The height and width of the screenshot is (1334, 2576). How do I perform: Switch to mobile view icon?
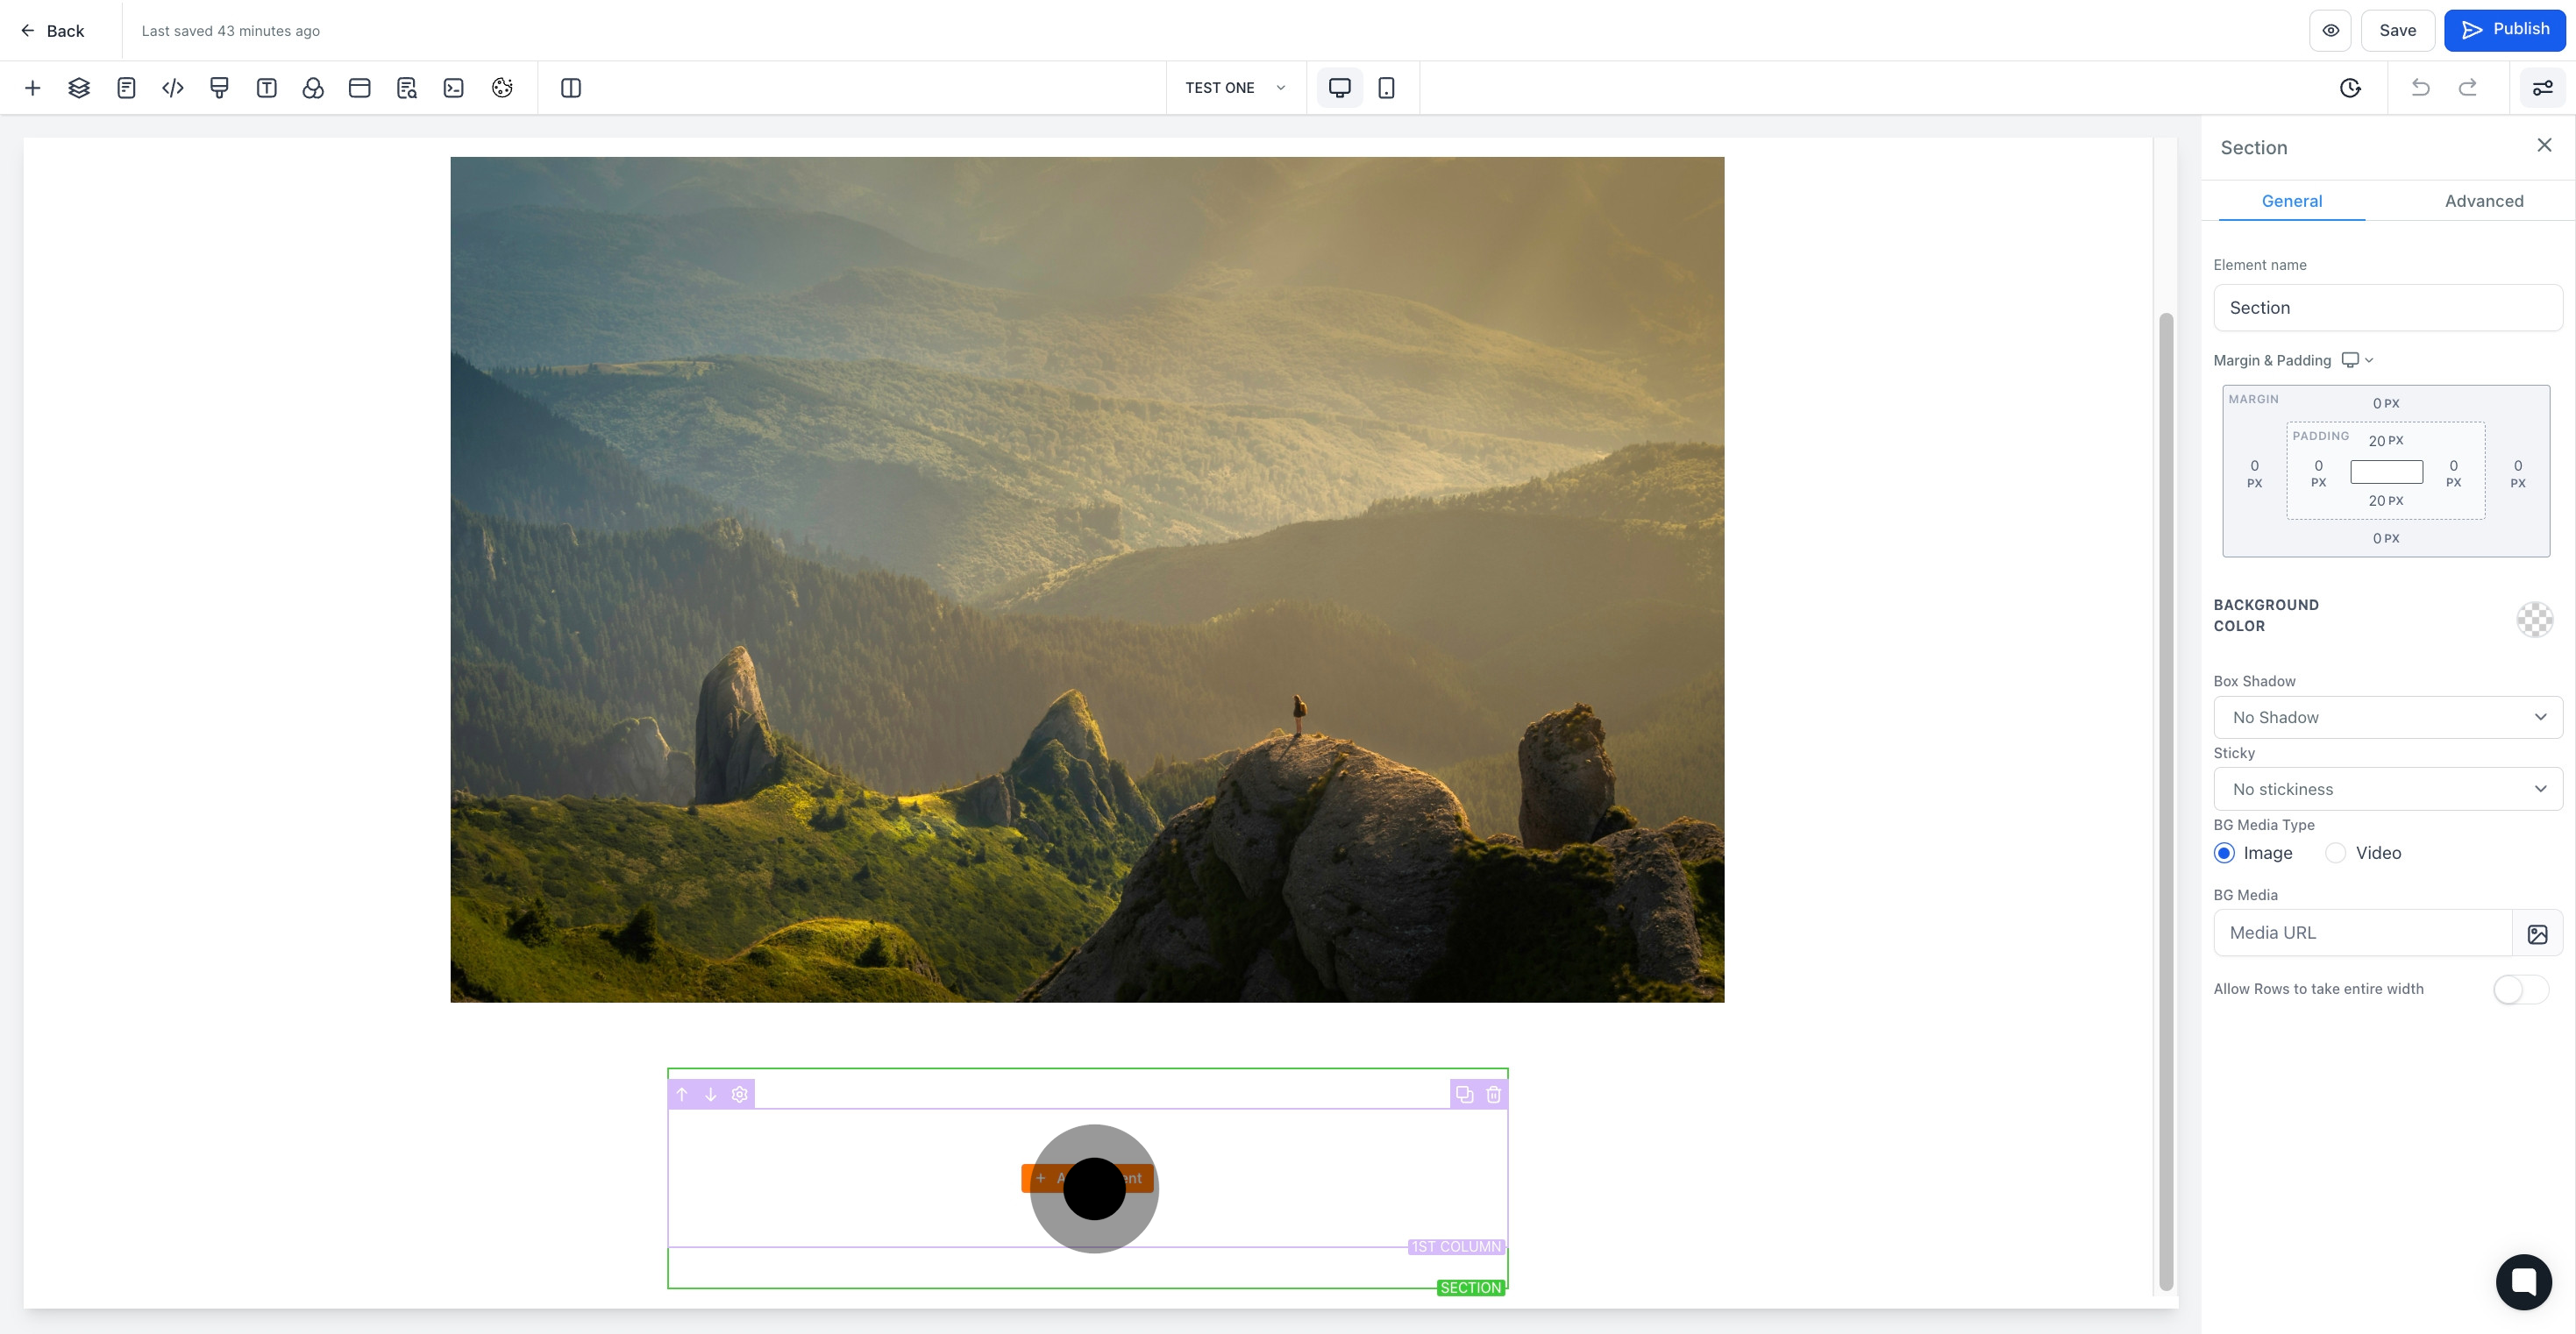pyautogui.click(x=1386, y=88)
